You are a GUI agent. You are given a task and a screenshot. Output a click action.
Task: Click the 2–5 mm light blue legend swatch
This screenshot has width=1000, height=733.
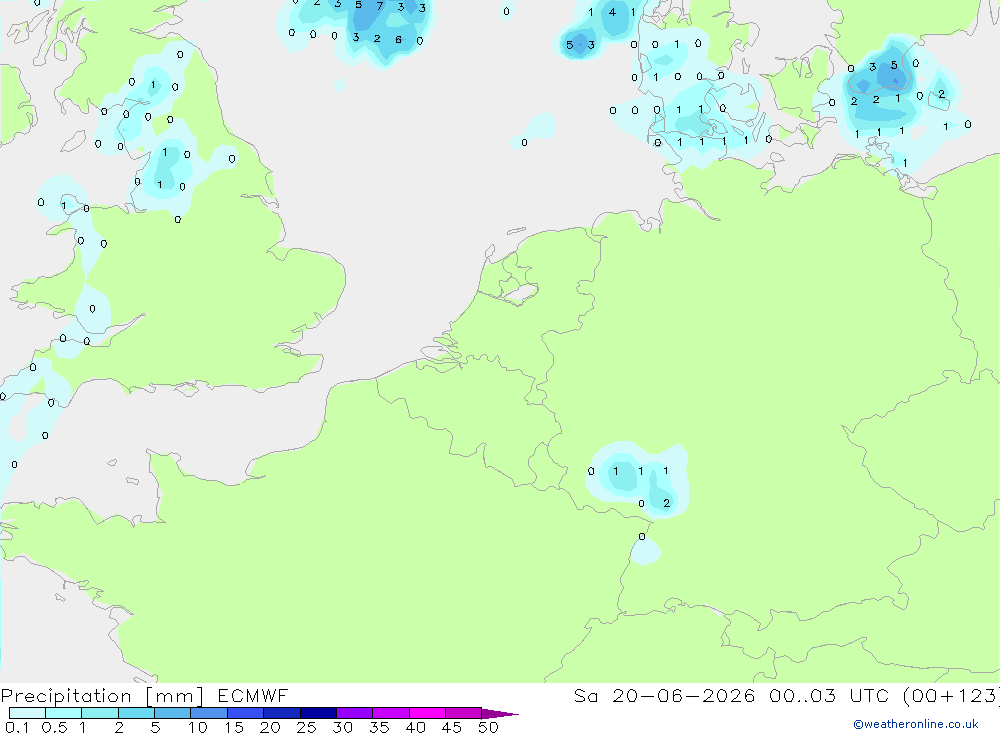[136, 713]
